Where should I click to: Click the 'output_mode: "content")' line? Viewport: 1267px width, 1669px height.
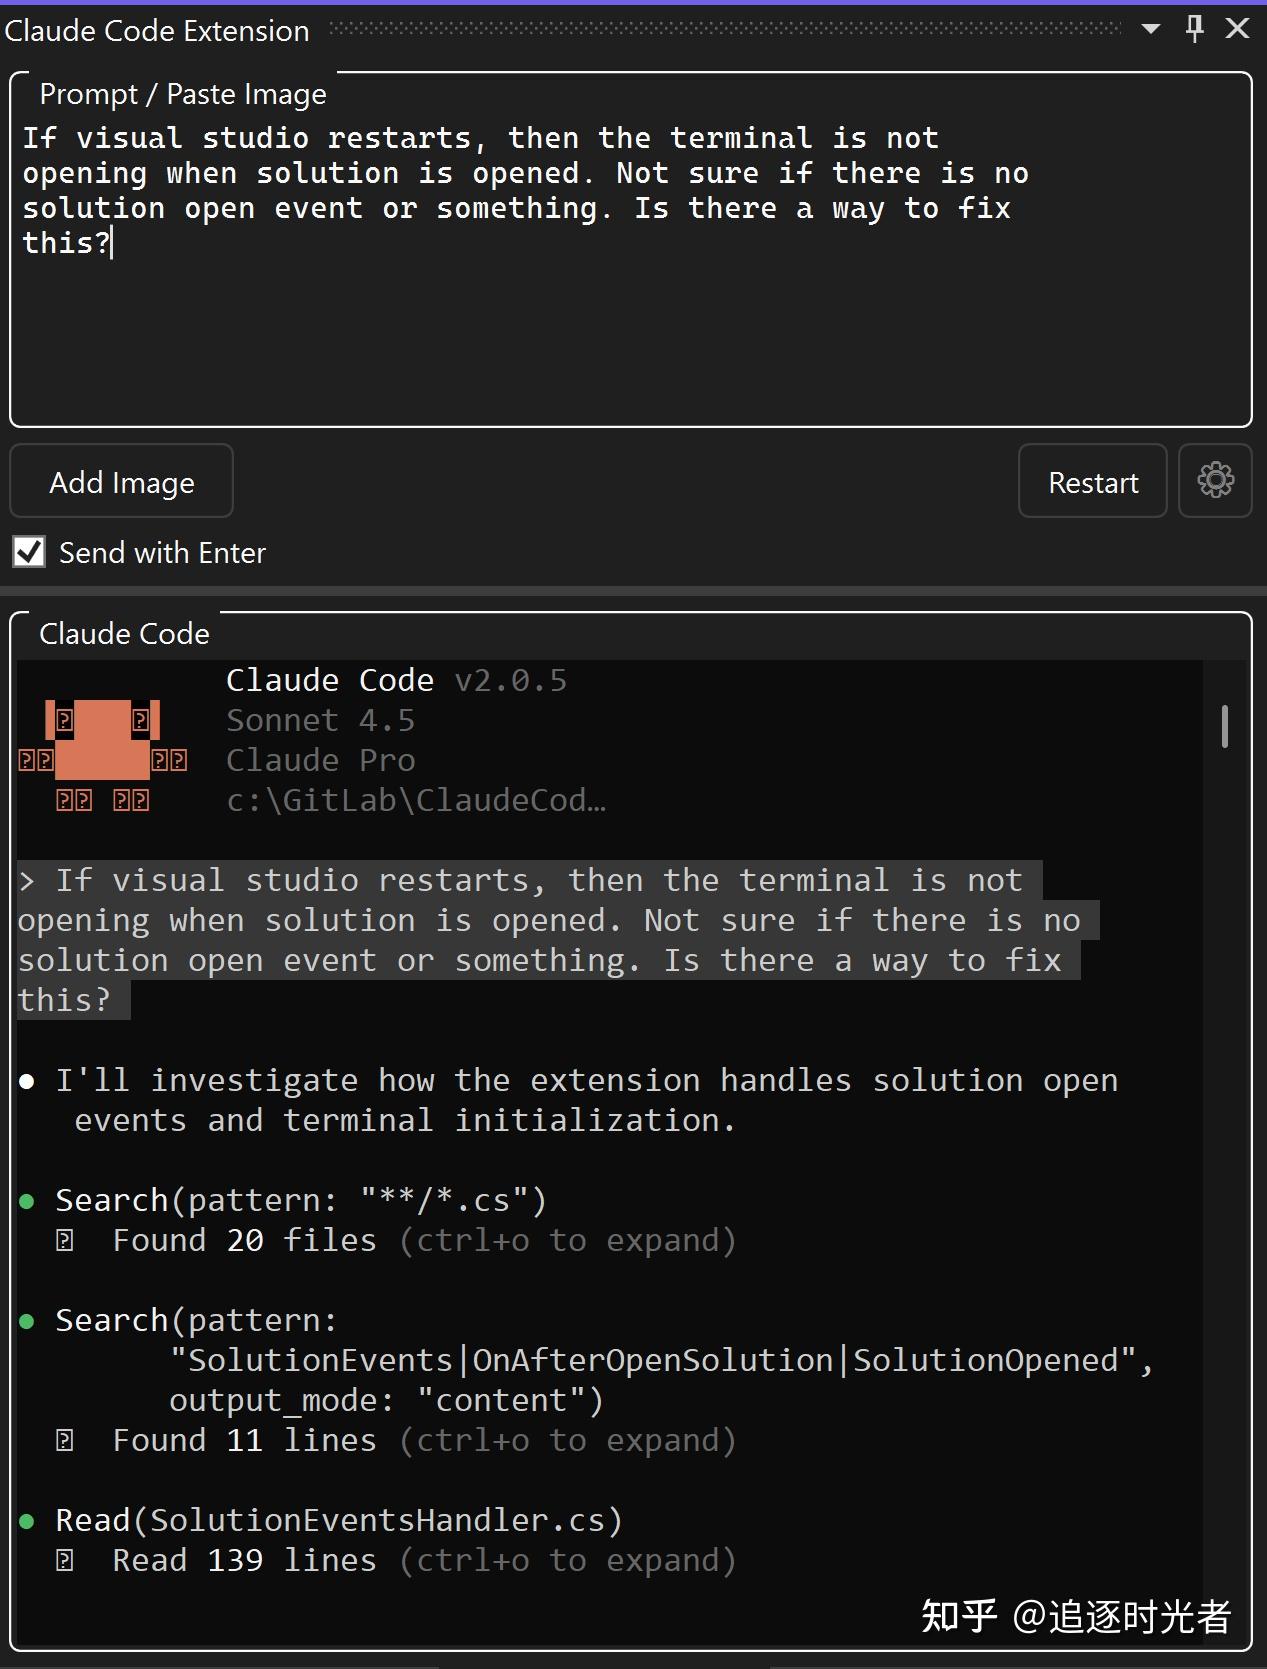(386, 1400)
